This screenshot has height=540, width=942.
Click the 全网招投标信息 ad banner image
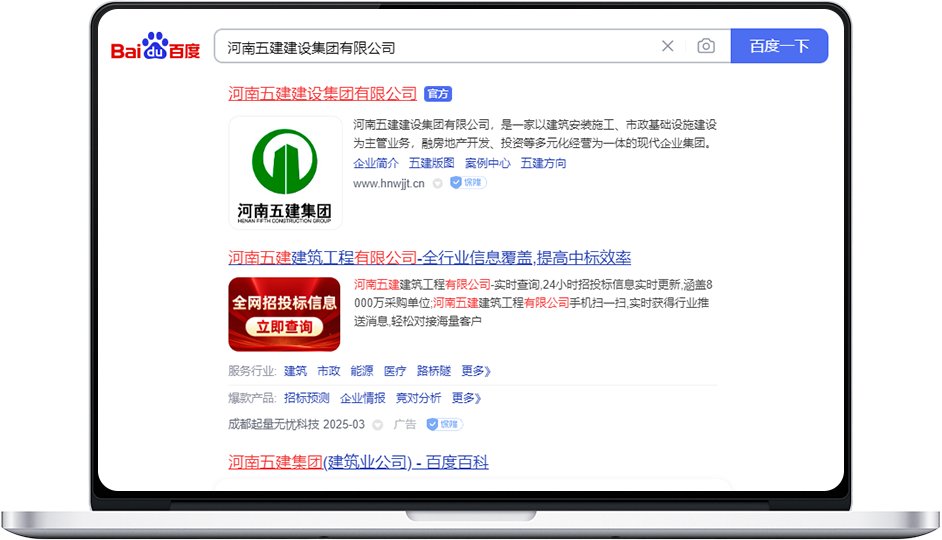[284, 314]
